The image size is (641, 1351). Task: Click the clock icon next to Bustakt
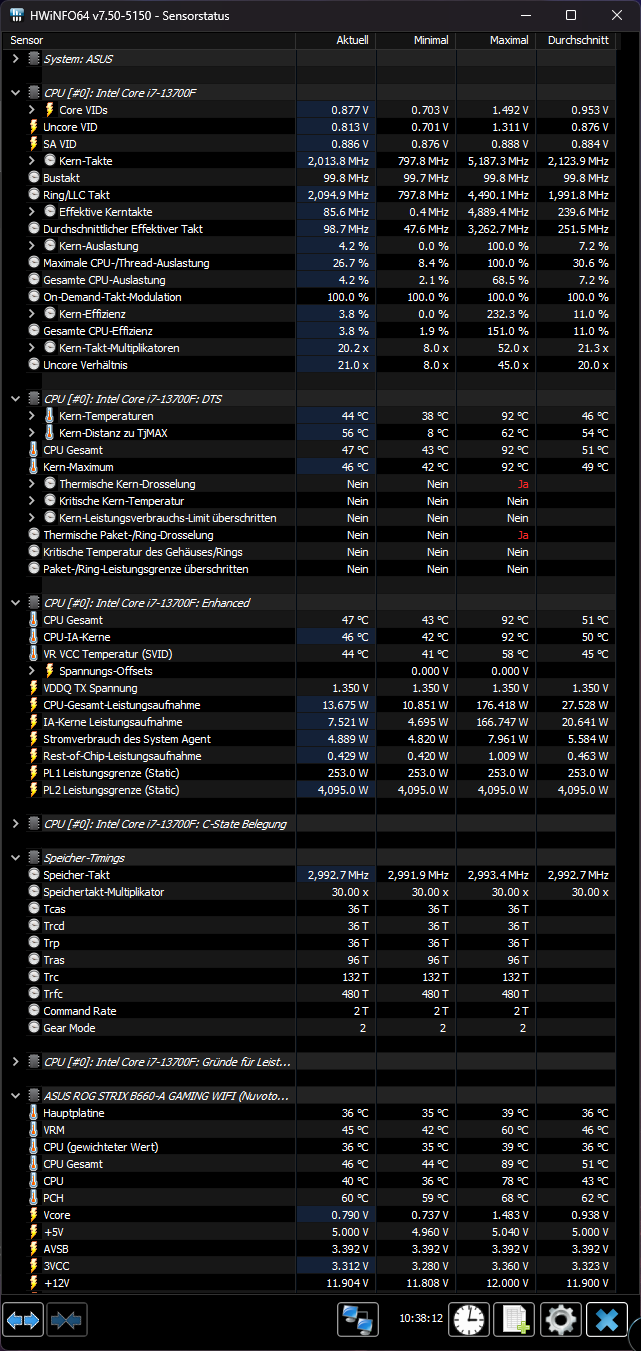34,178
